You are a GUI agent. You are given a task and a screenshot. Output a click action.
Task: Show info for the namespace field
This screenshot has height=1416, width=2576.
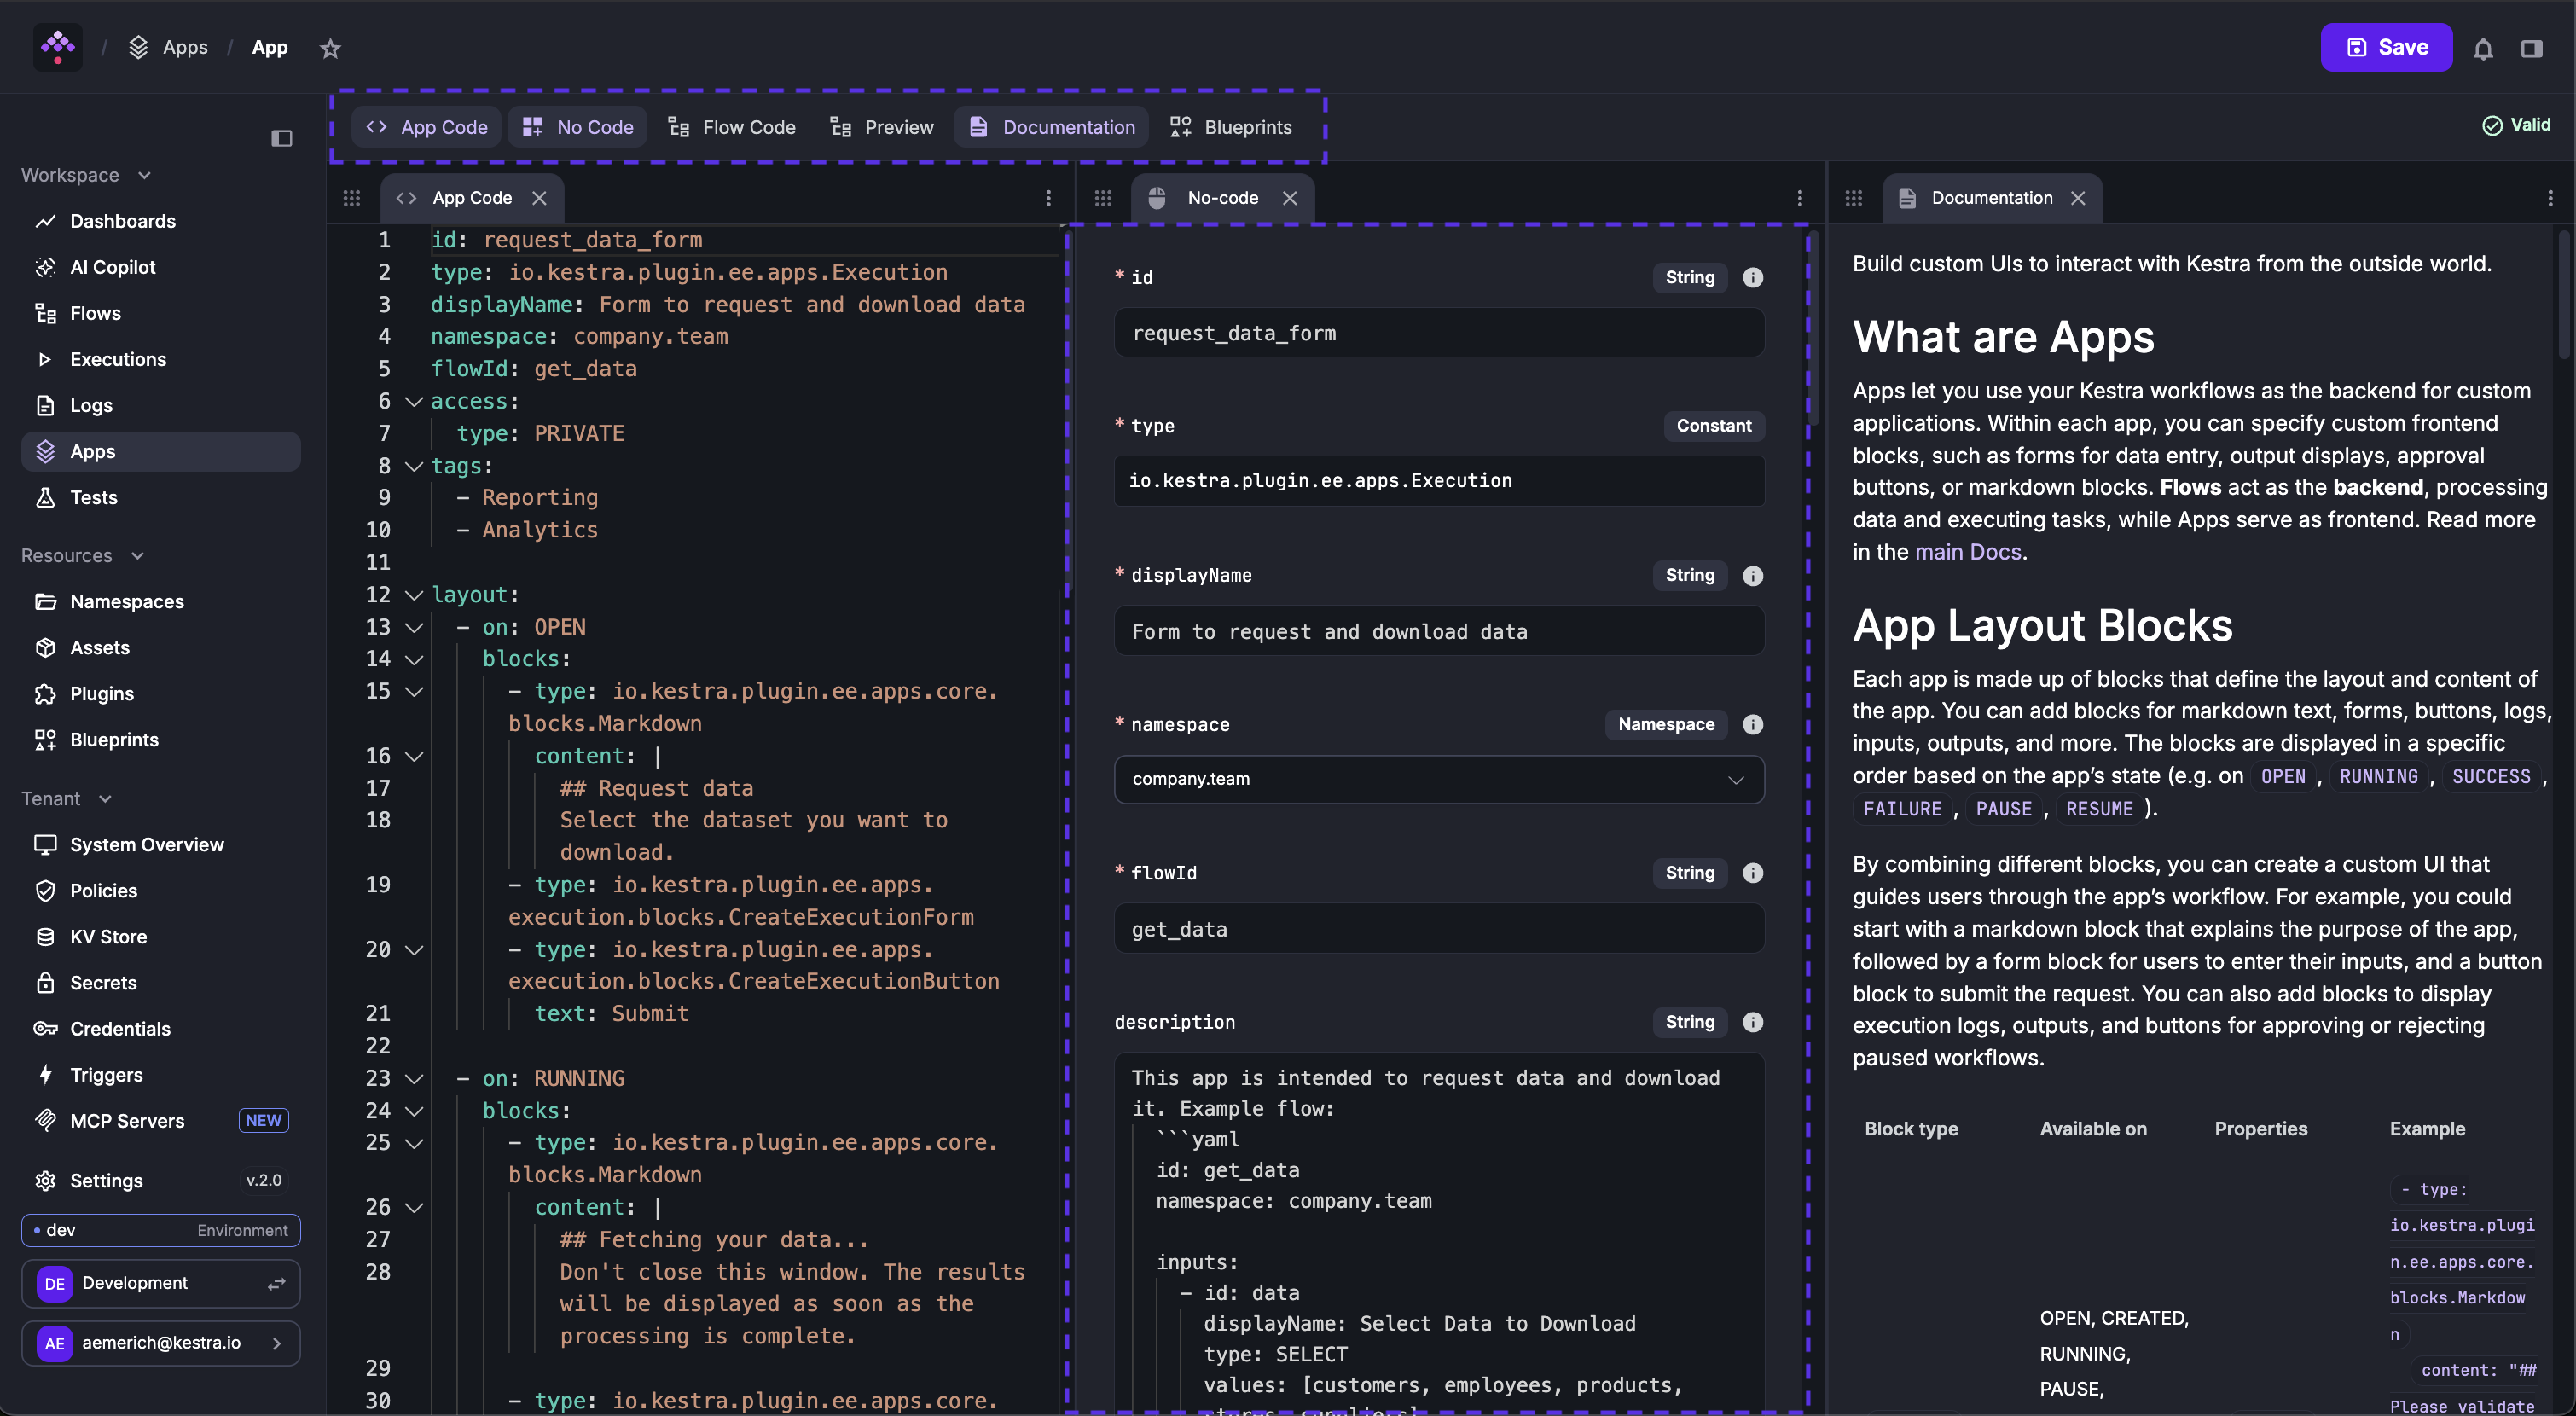pos(1753,724)
